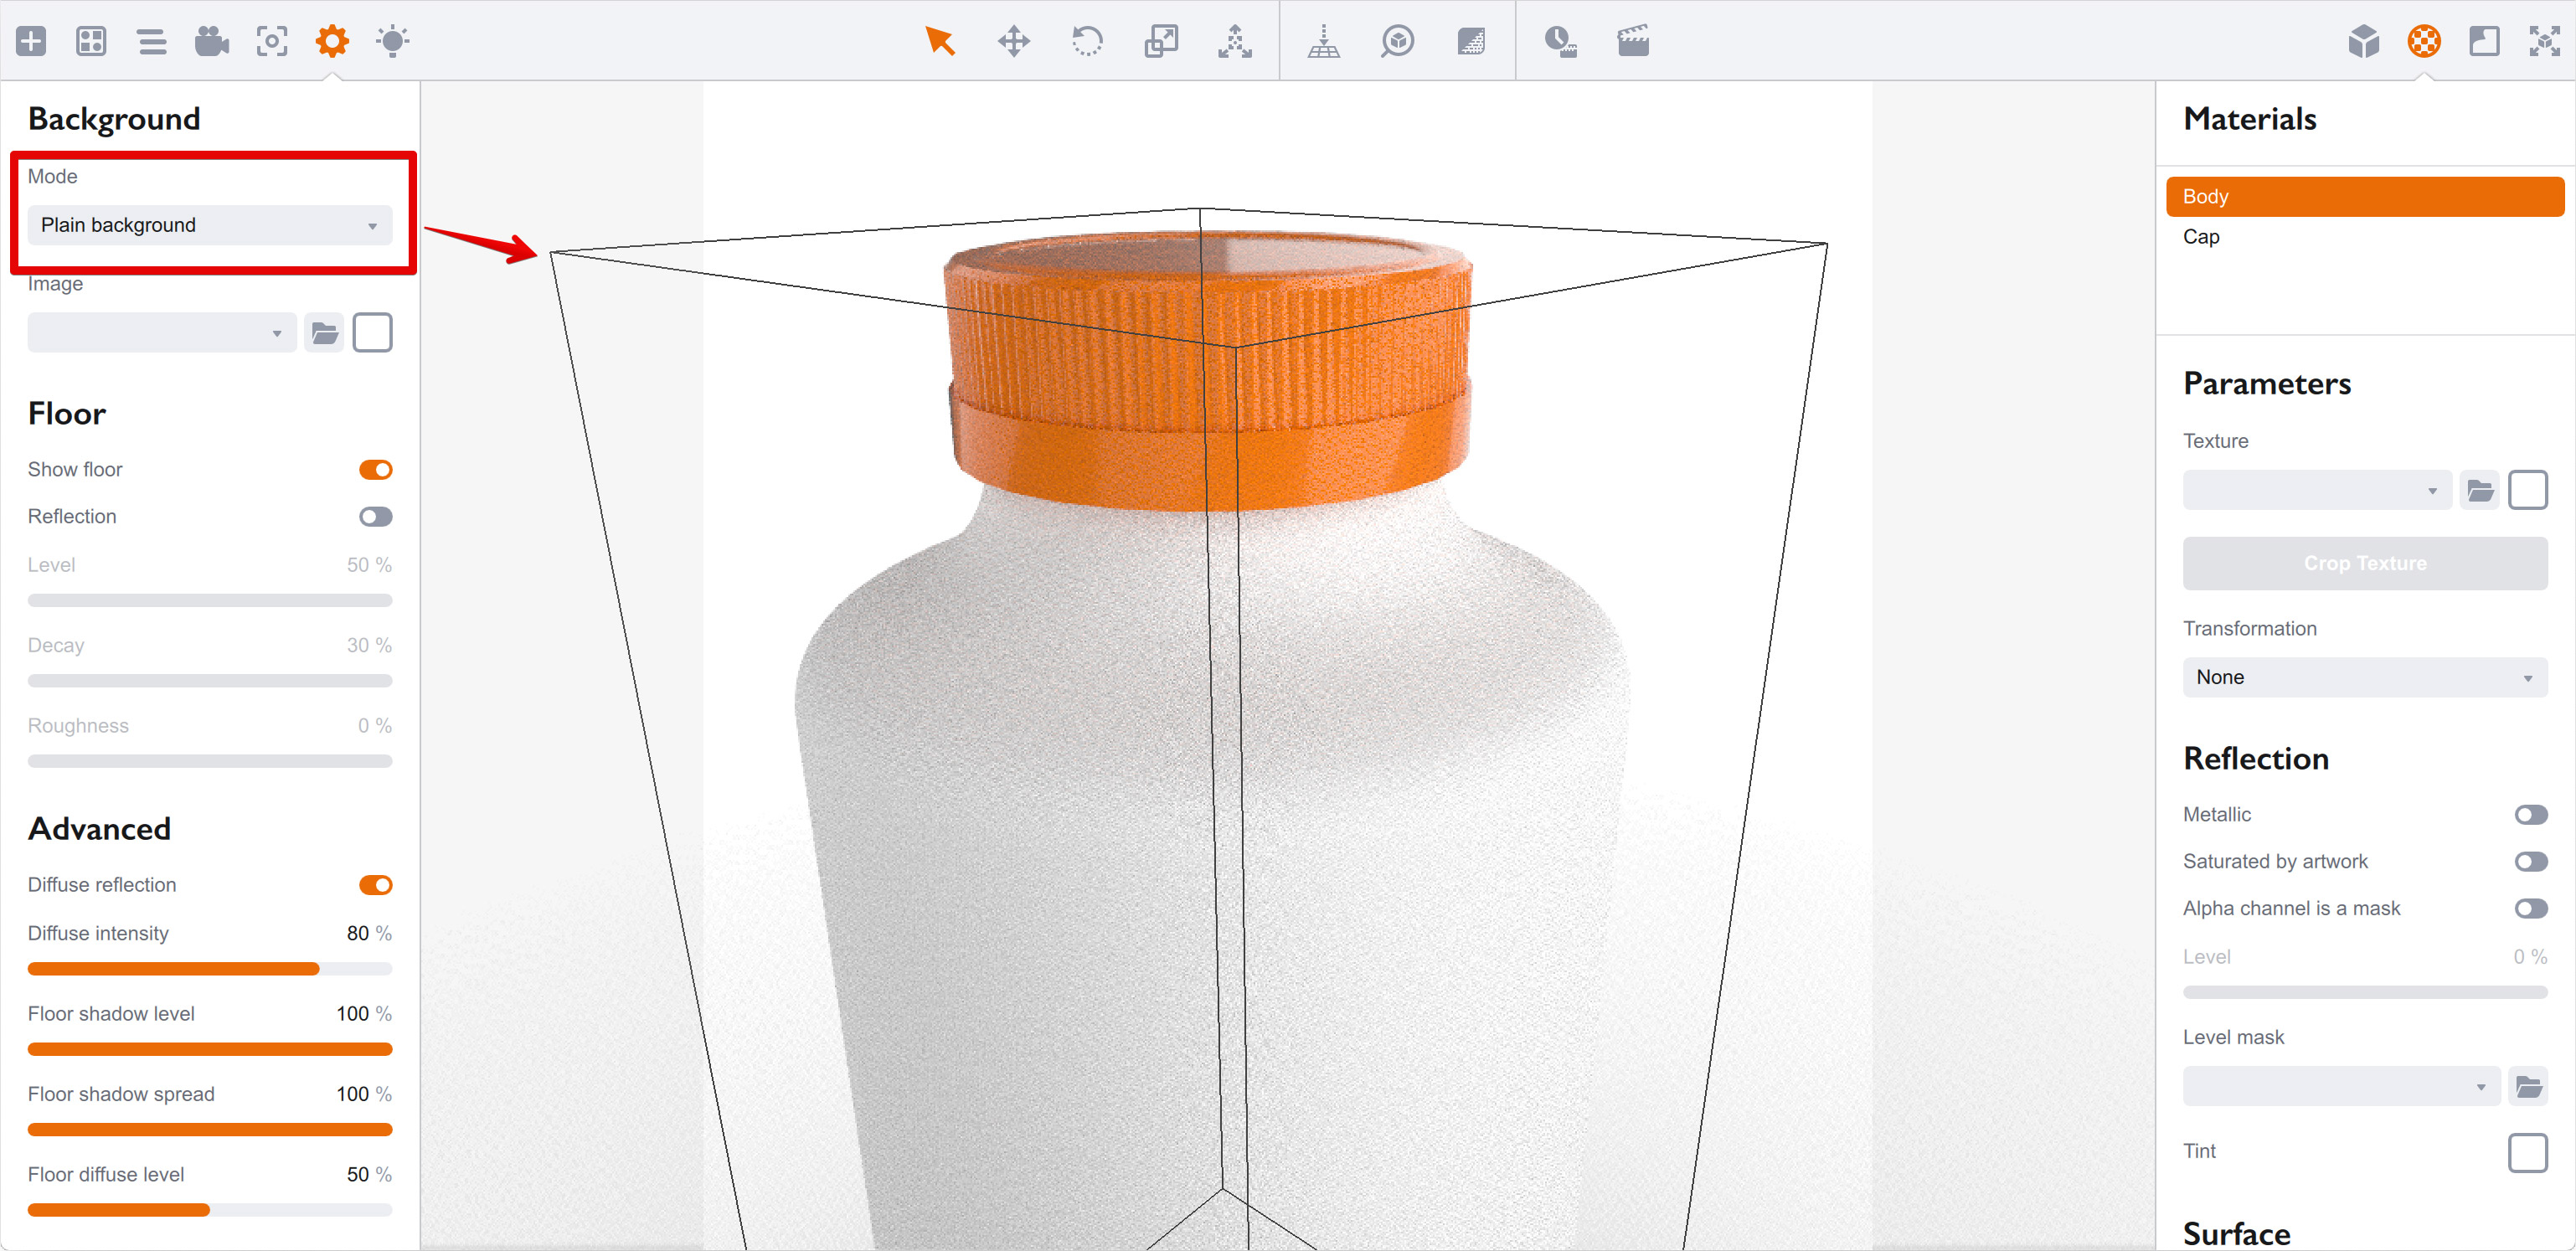
Task: Open the Plain background mode dropdown
Action: coord(209,225)
